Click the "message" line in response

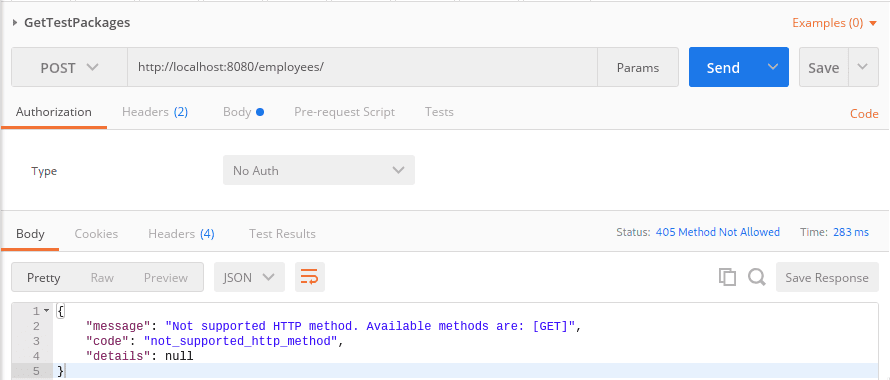point(334,326)
